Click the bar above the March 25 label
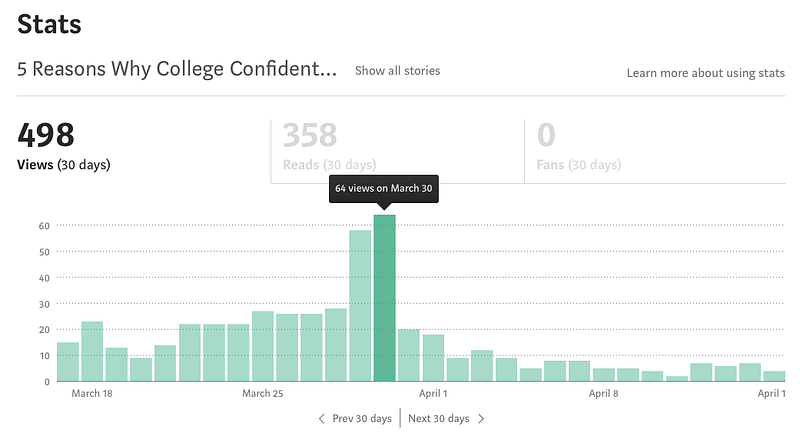The image size is (800, 437). pyautogui.click(x=263, y=346)
